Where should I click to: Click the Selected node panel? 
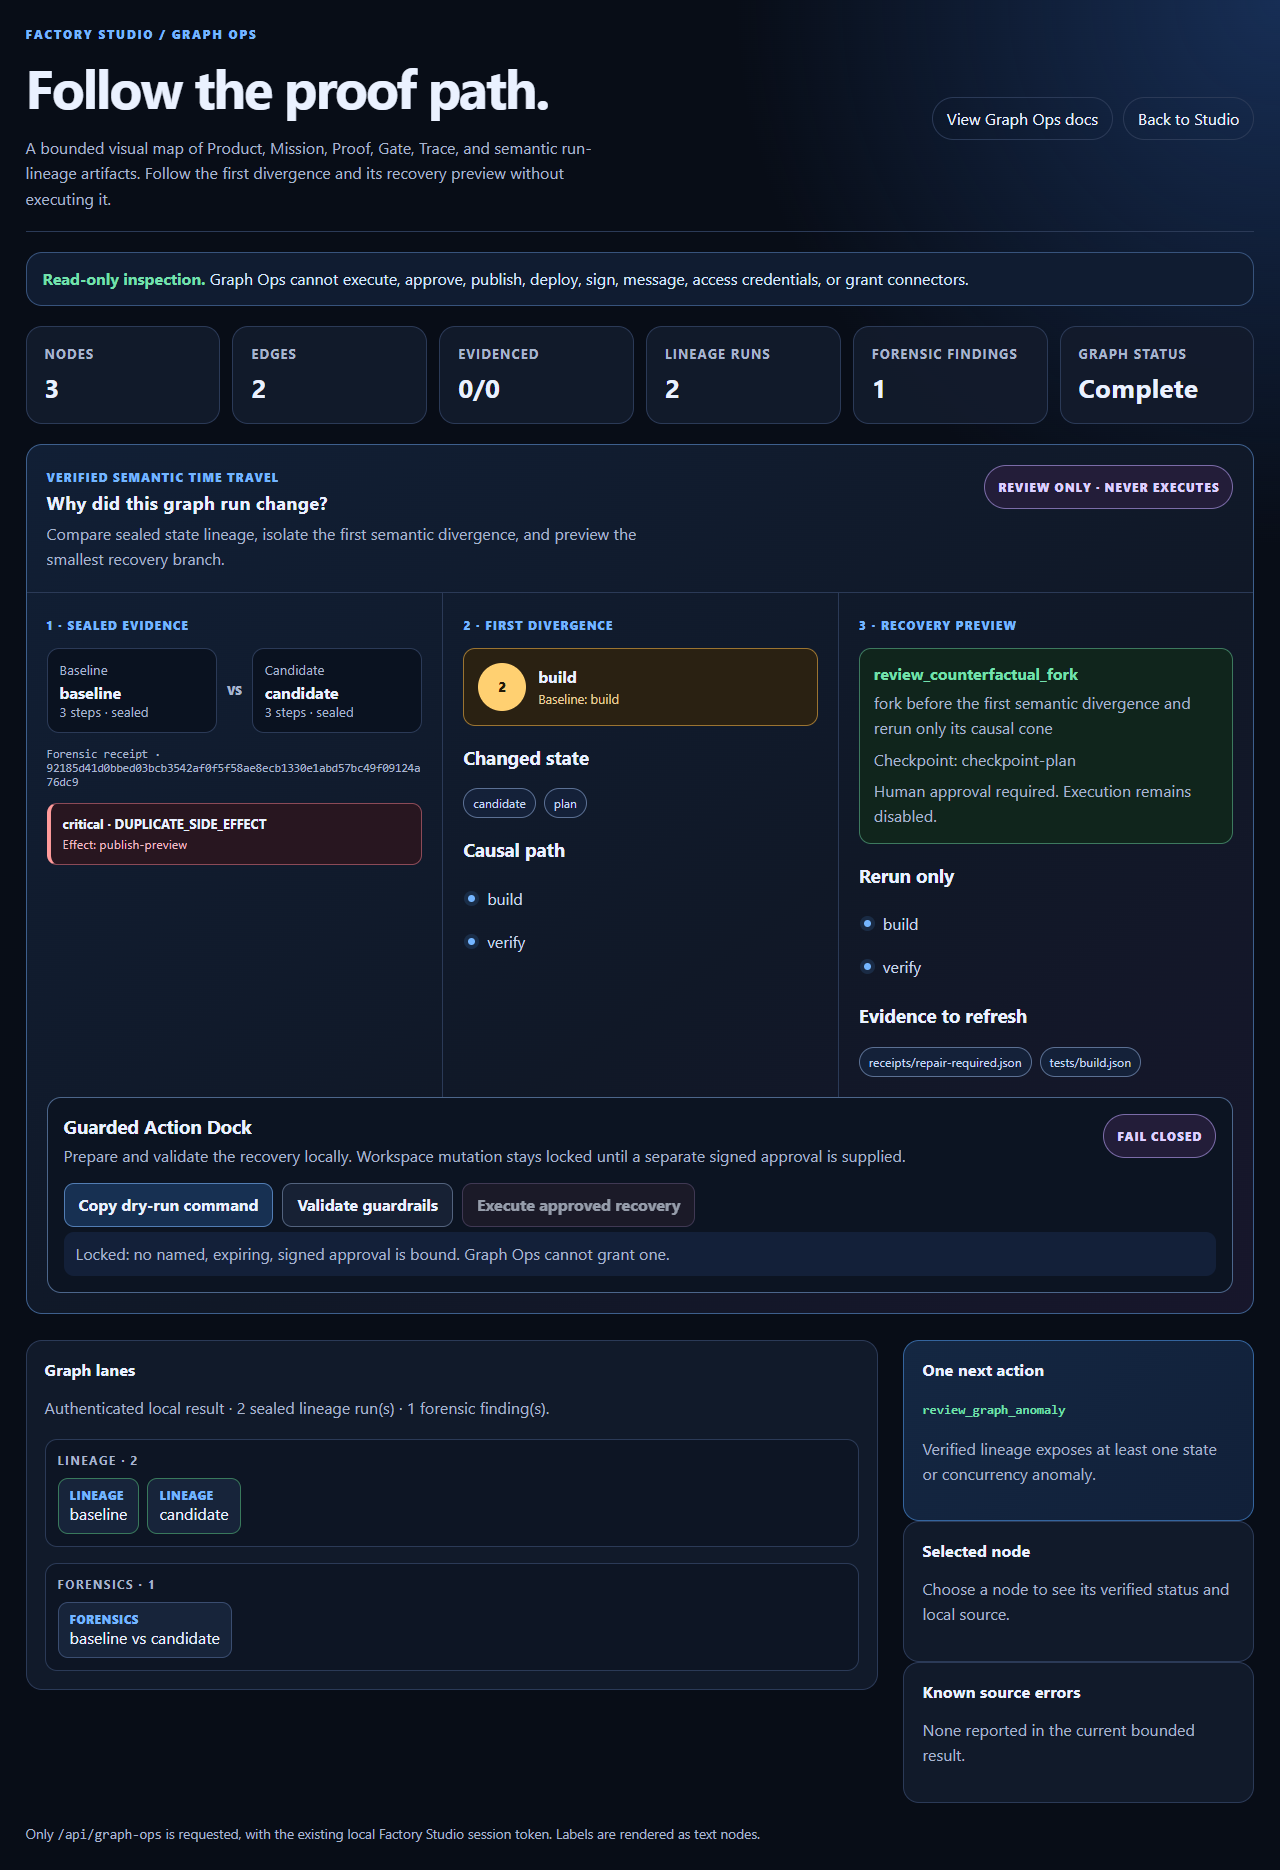coord(1078,1591)
